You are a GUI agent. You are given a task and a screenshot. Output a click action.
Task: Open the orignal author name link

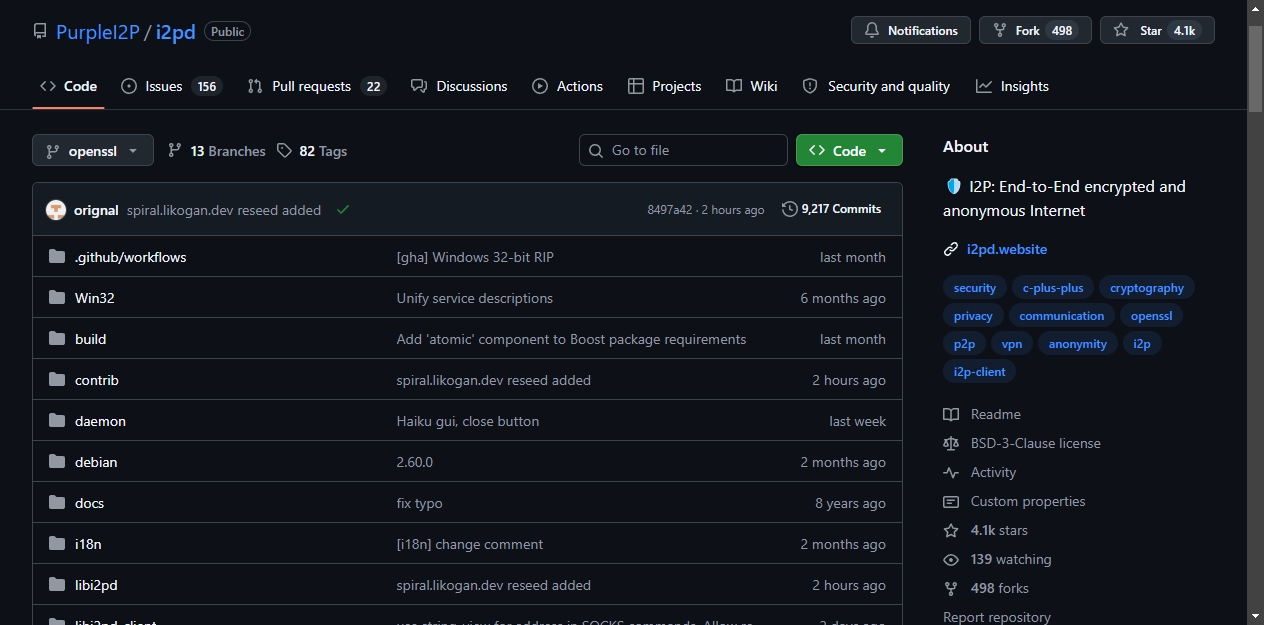pos(96,210)
